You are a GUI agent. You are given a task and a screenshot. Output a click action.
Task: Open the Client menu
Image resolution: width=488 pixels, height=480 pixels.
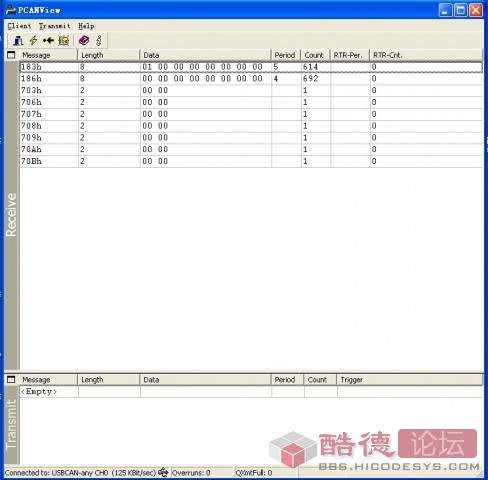tap(19, 26)
